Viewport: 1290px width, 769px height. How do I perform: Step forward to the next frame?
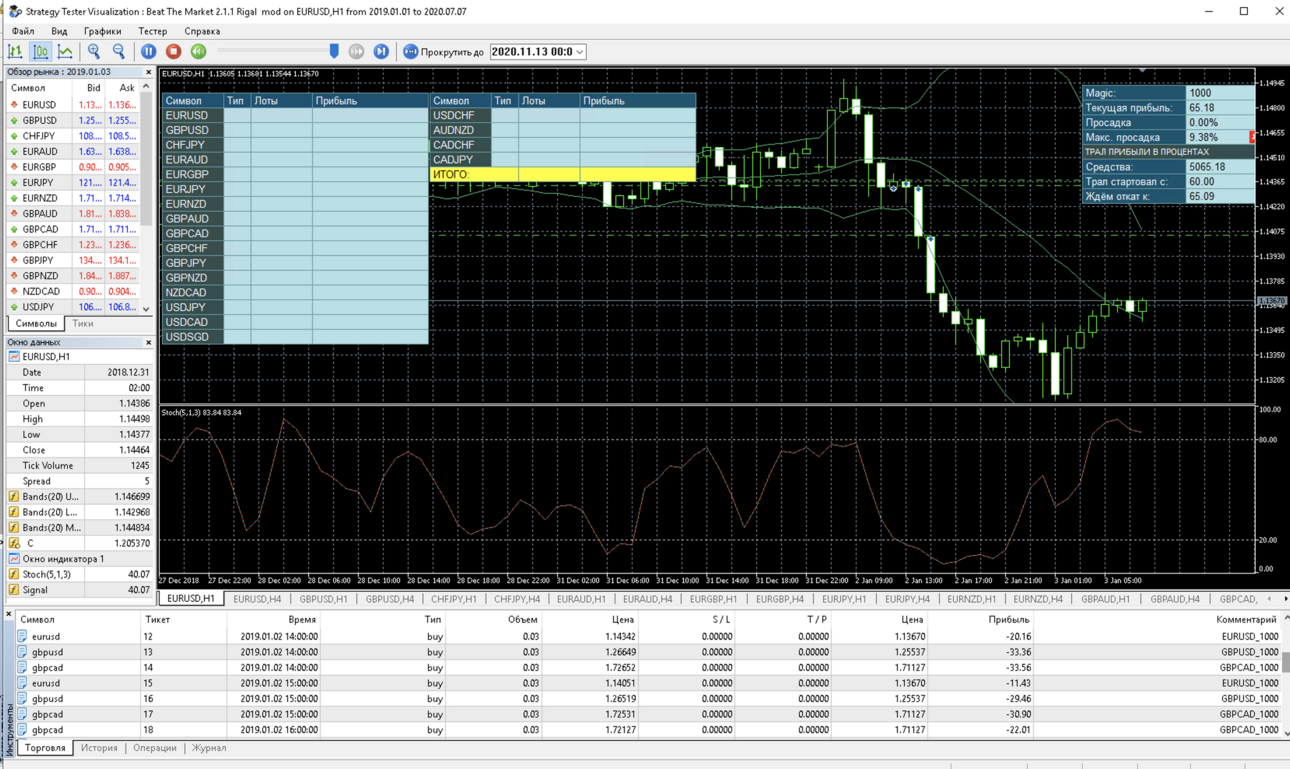(381, 51)
